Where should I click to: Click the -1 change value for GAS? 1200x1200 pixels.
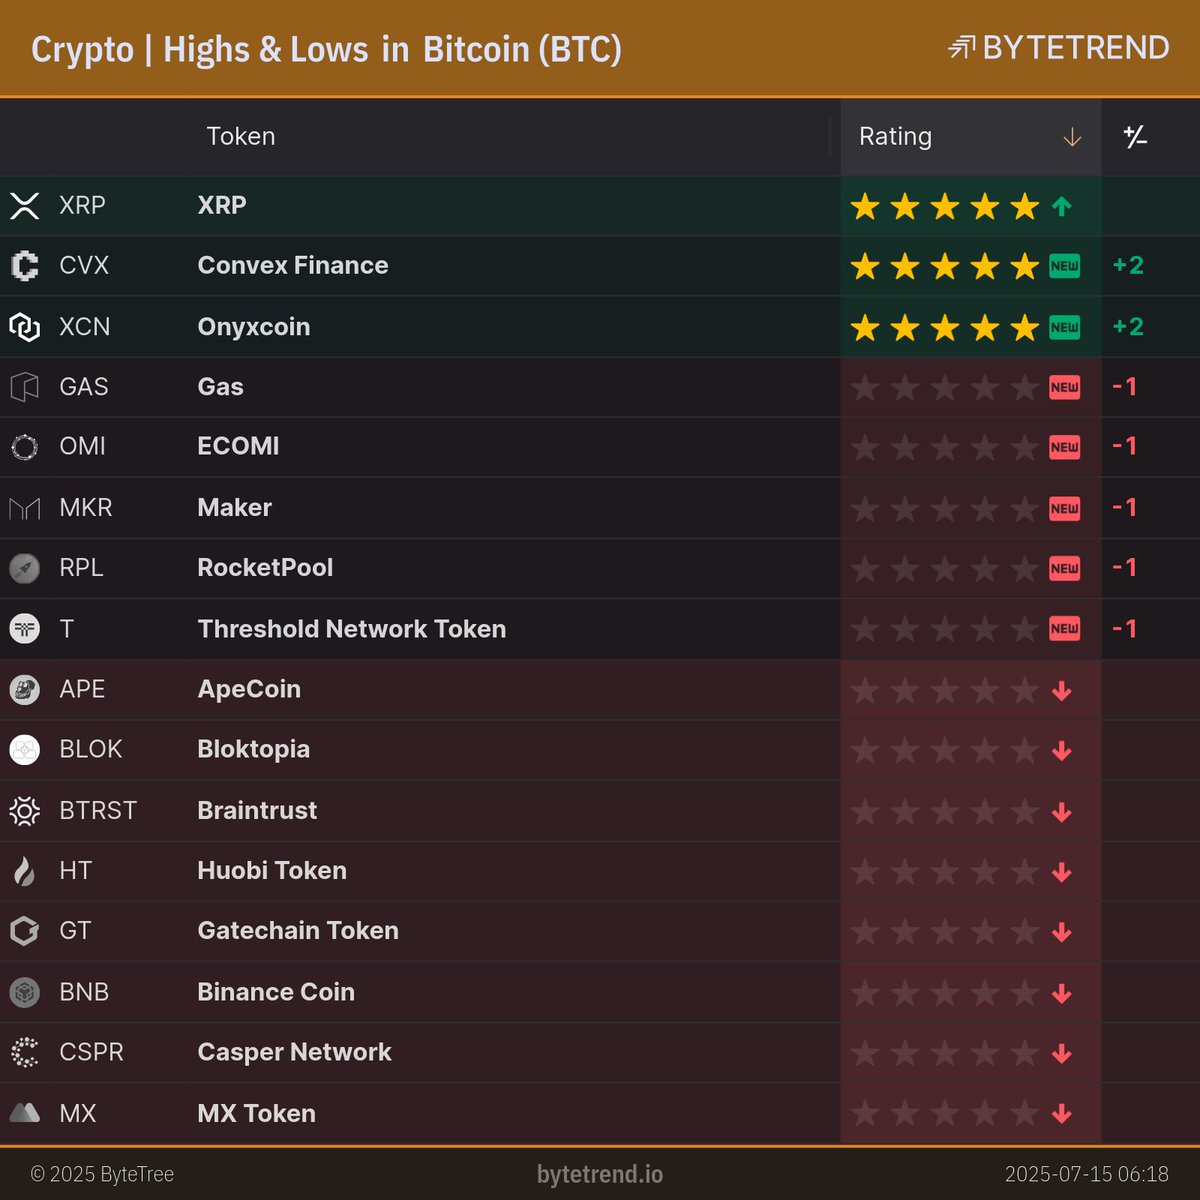click(x=1125, y=387)
